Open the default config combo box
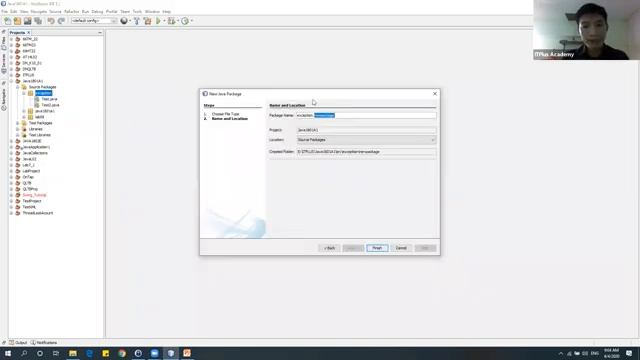 94,21
